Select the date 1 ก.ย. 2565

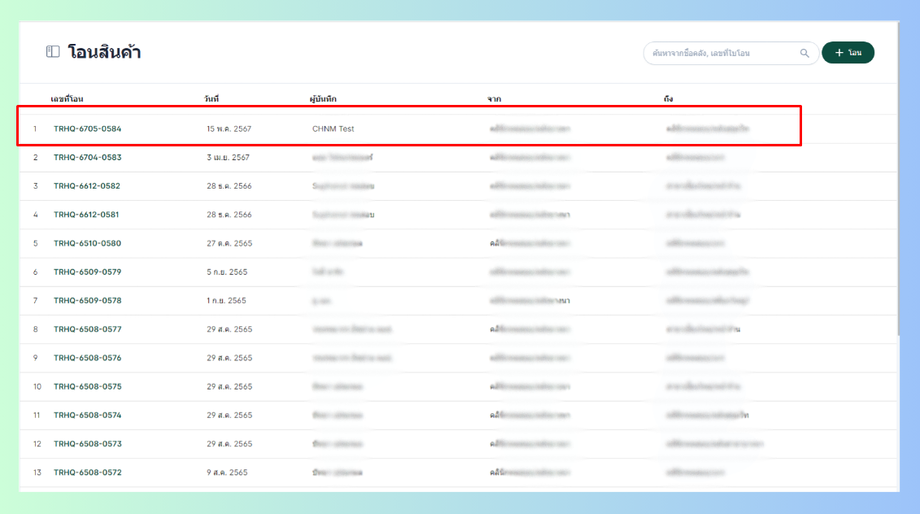coord(226,300)
